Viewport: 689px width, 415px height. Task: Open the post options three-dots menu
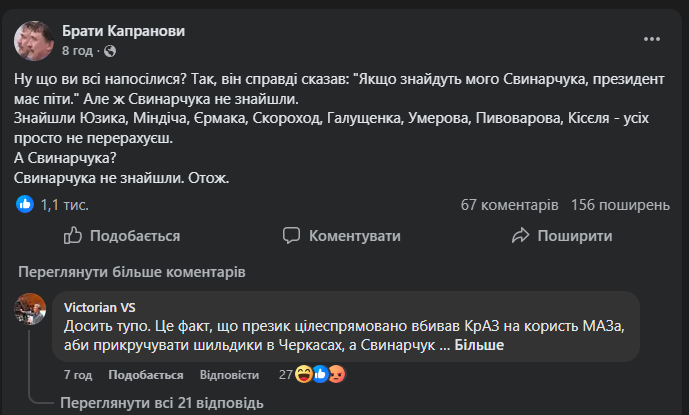pos(652,40)
